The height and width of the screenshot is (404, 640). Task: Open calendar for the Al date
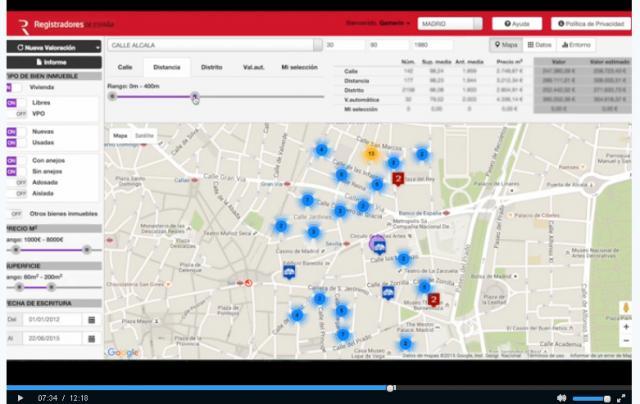(x=91, y=339)
